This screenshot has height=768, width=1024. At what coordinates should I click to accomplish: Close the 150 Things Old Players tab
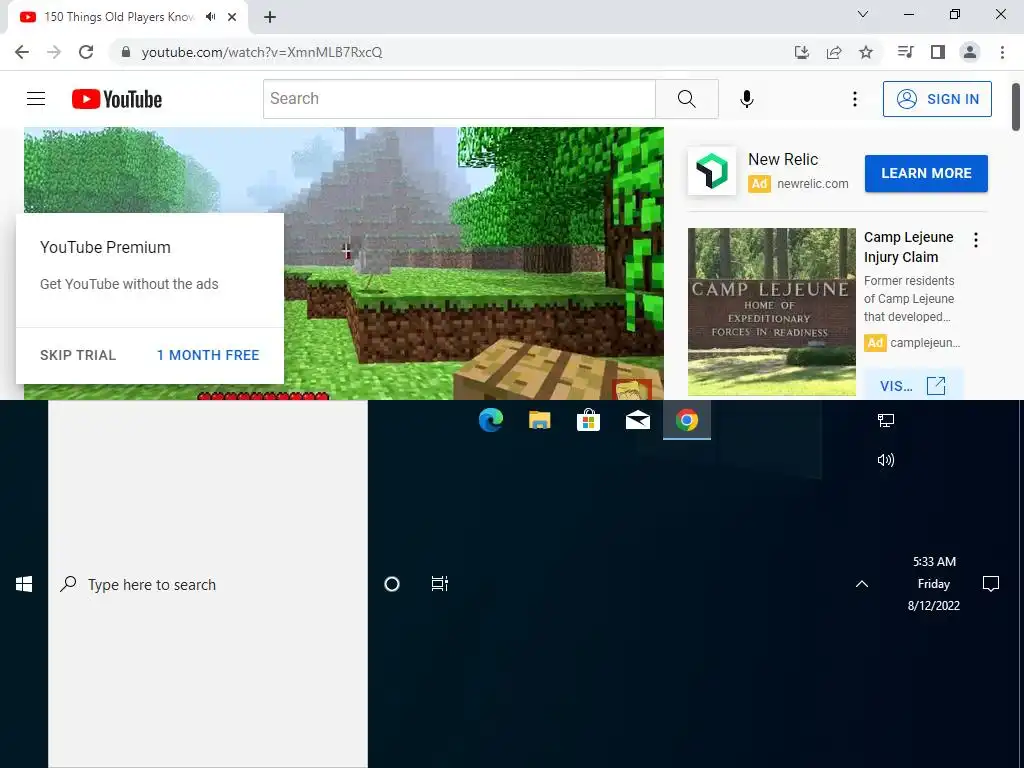232,17
